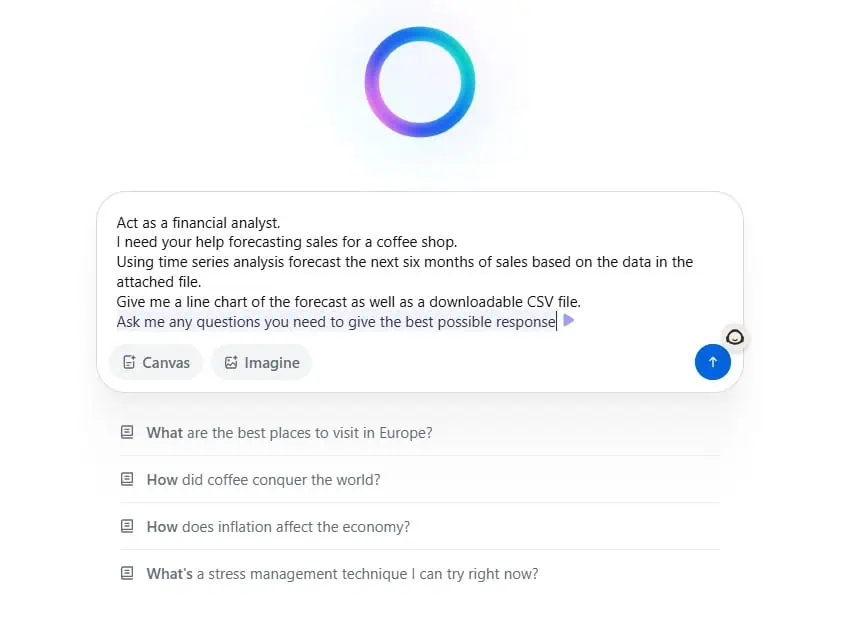
Task: Click the purple triangle icon after the prompt text
Action: (x=569, y=321)
